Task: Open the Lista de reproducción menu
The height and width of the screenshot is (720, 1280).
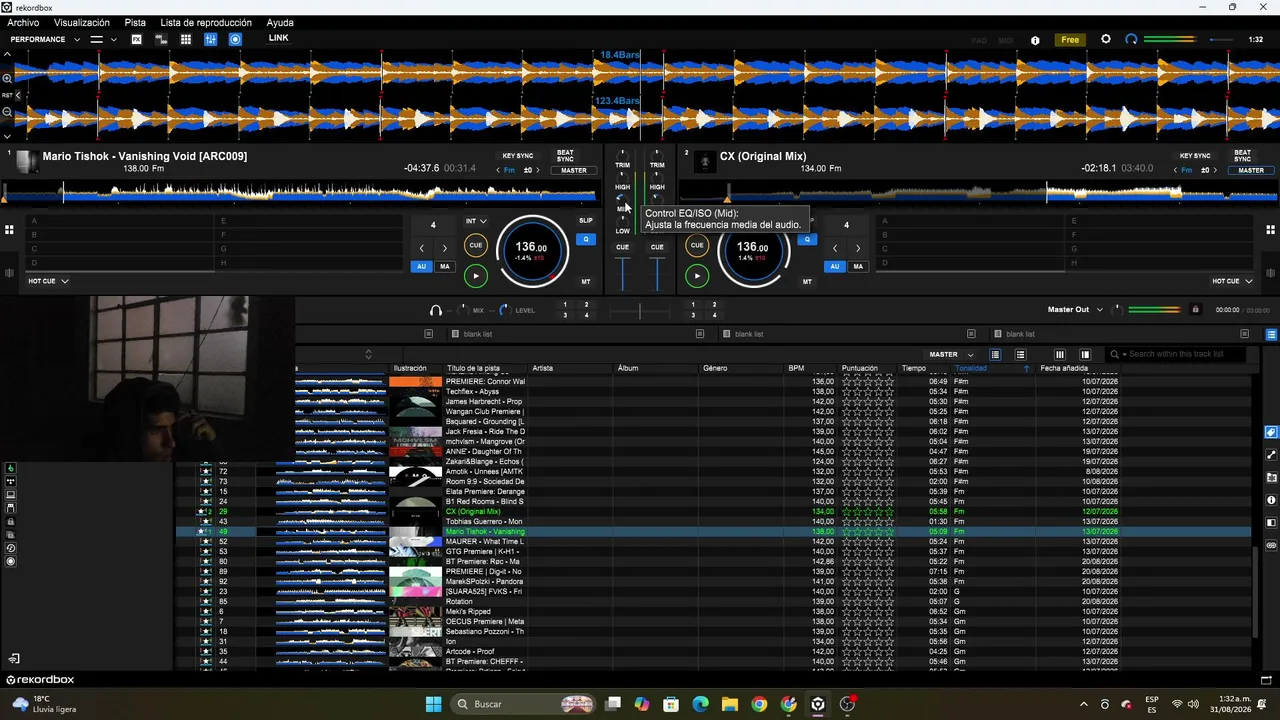Action: coord(206,22)
